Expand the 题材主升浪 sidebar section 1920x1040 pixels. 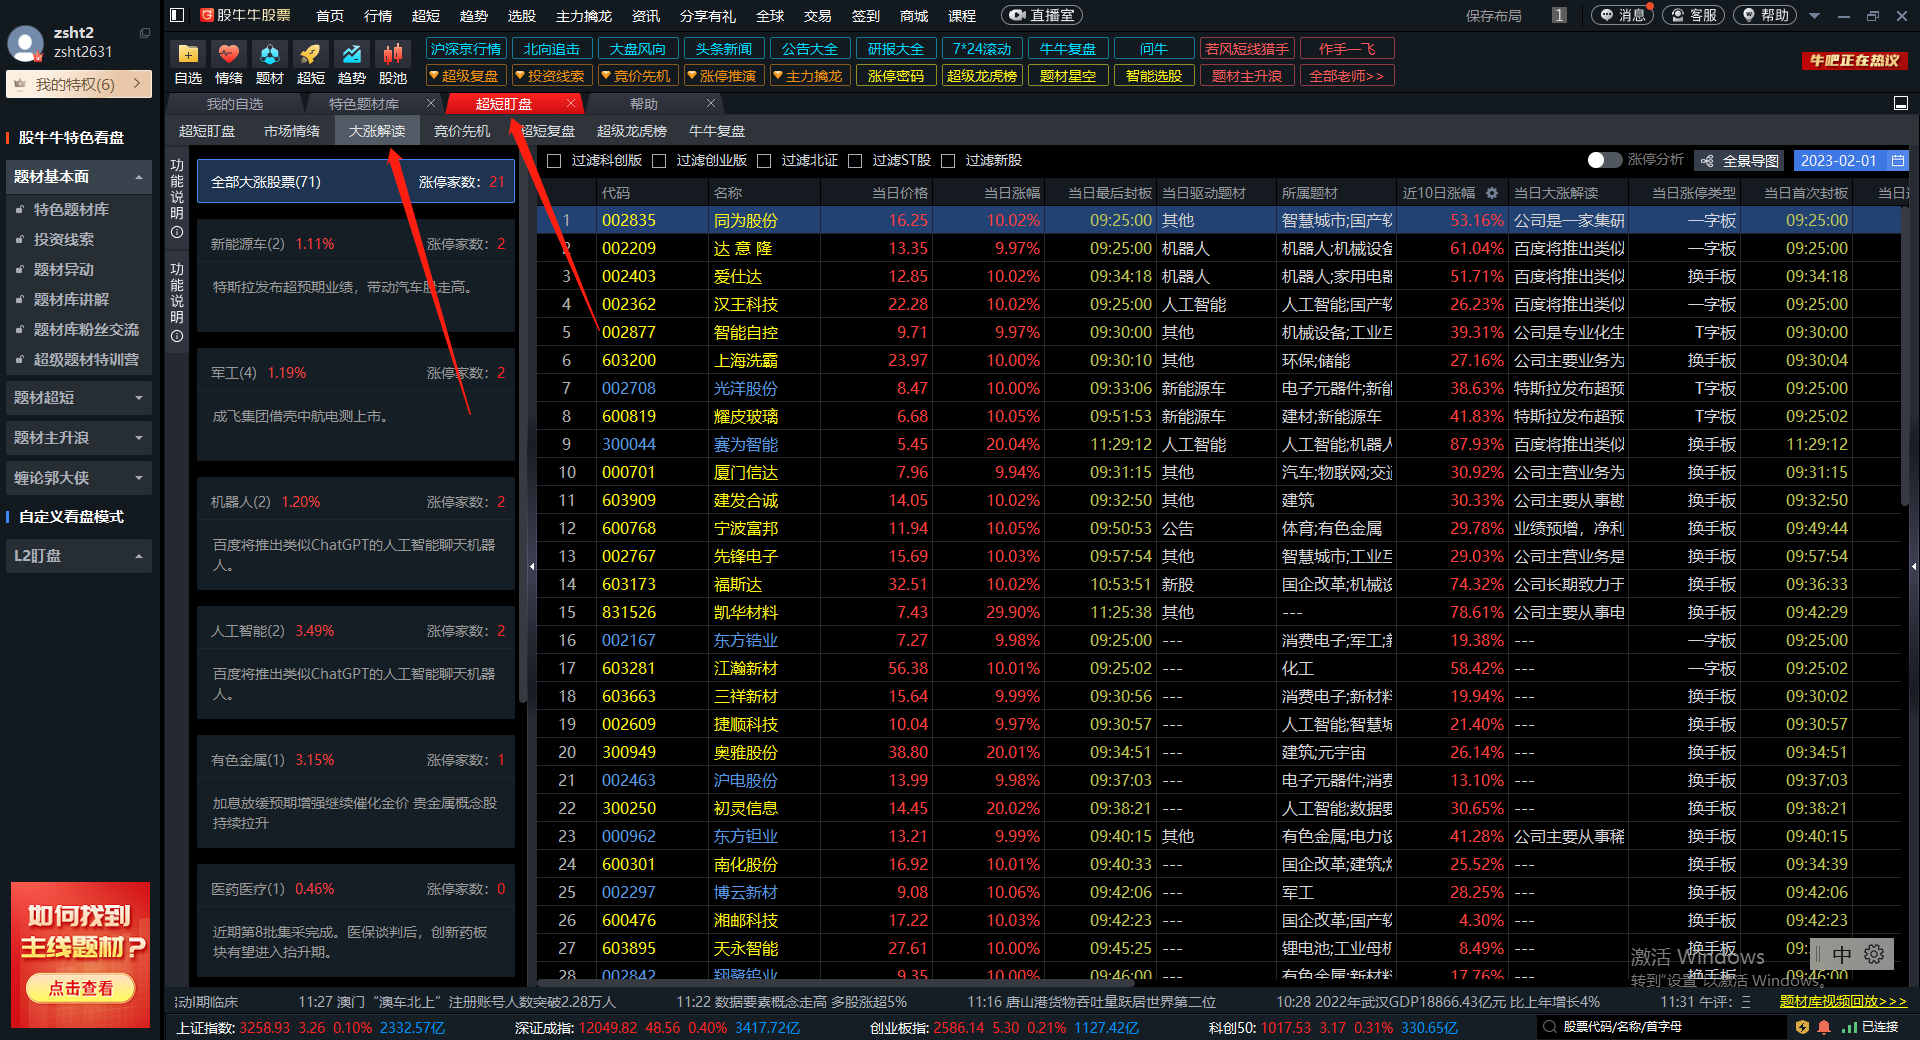coord(79,438)
